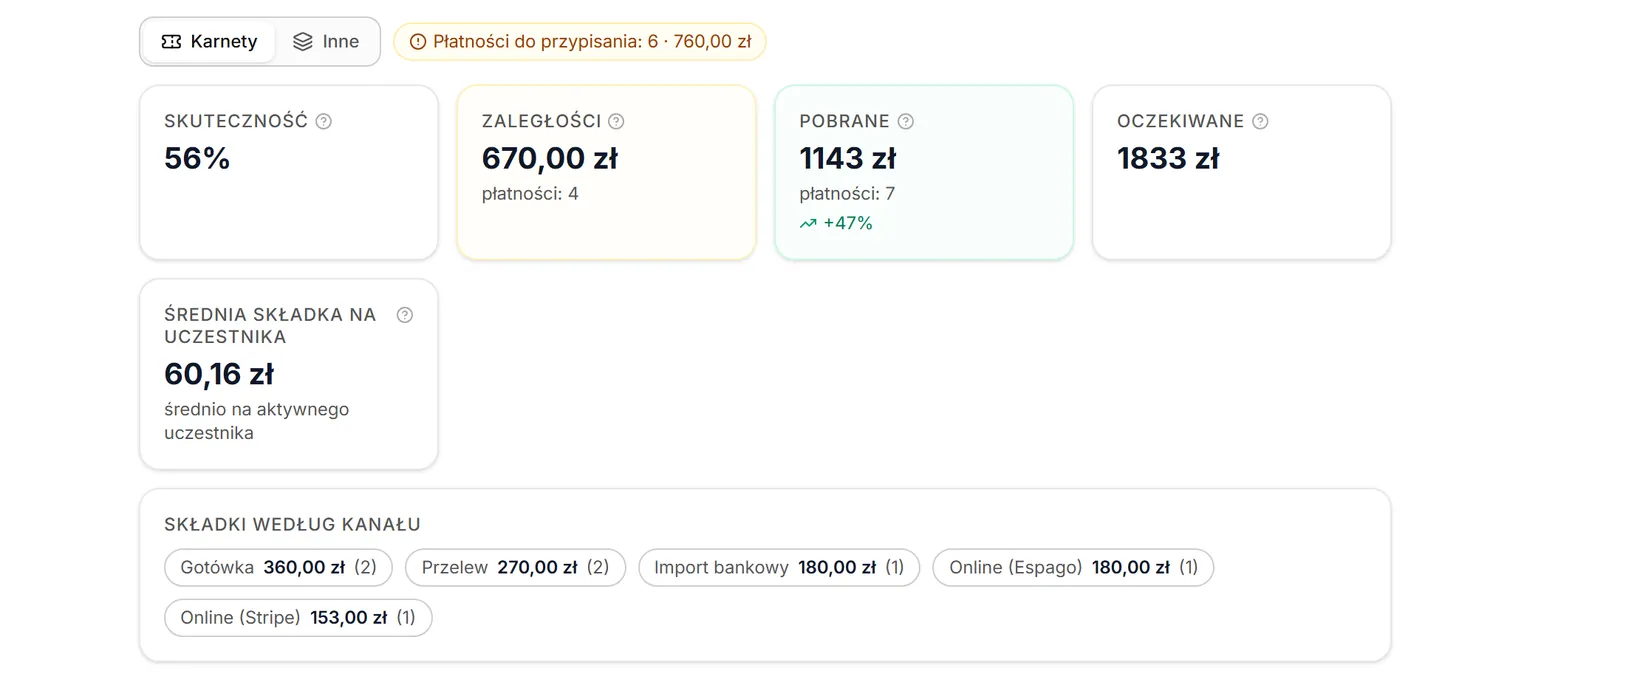Image resolution: width=1640 pixels, height=683 pixels.
Task: Click the 'średnio na aktywnego uczestnika' caption
Action: (257, 421)
